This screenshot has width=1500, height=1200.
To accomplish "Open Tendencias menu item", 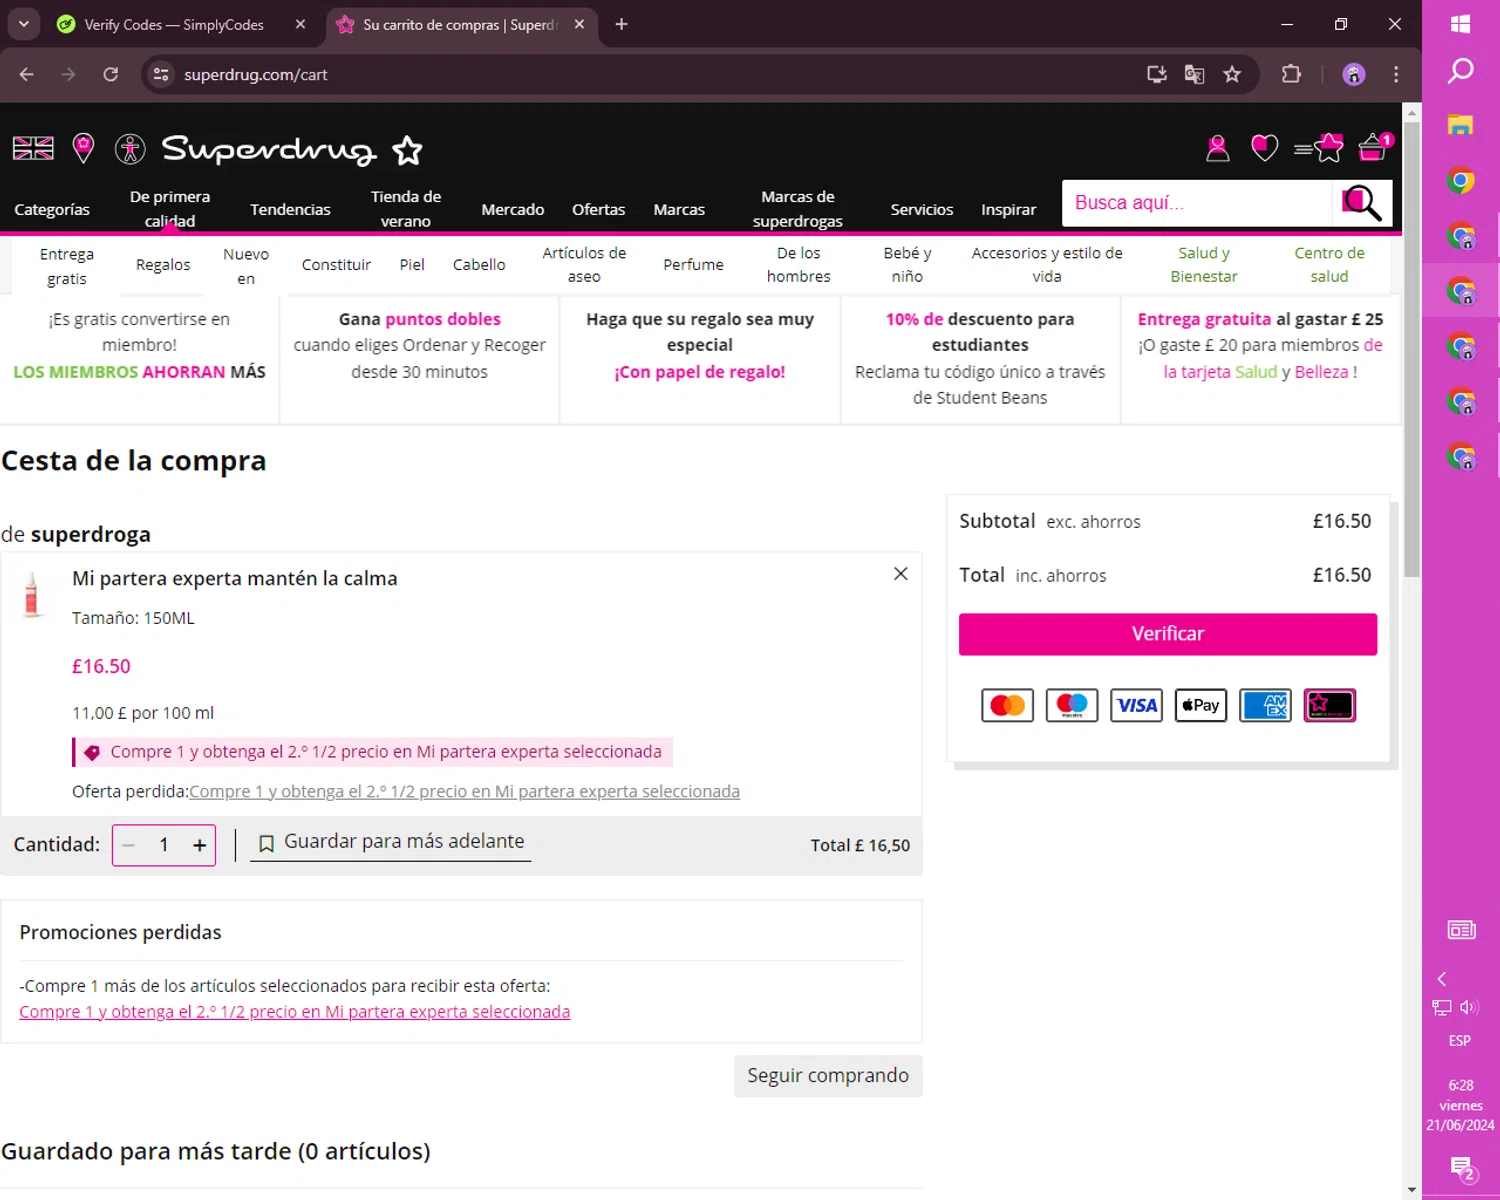I will [x=290, y=209].
